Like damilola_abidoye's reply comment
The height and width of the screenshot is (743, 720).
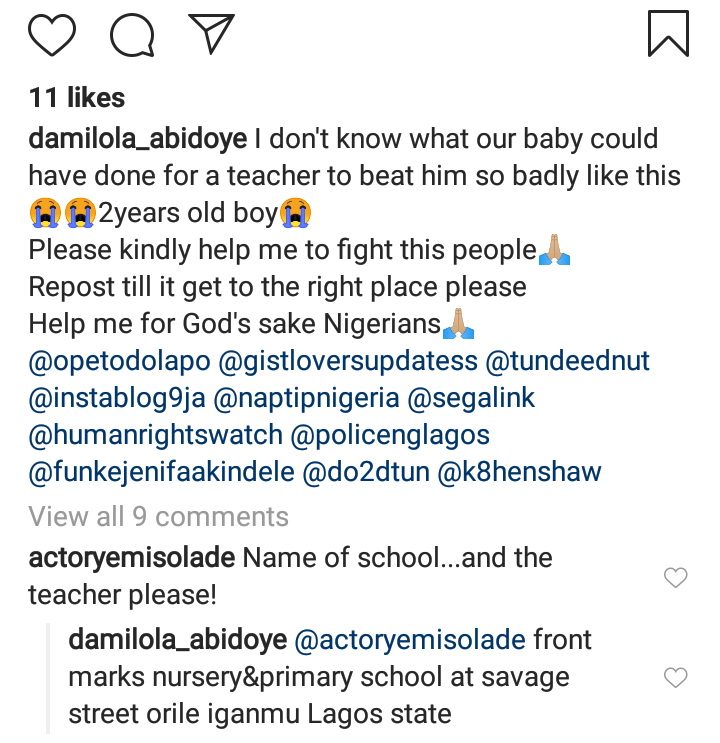coord(676,677)
